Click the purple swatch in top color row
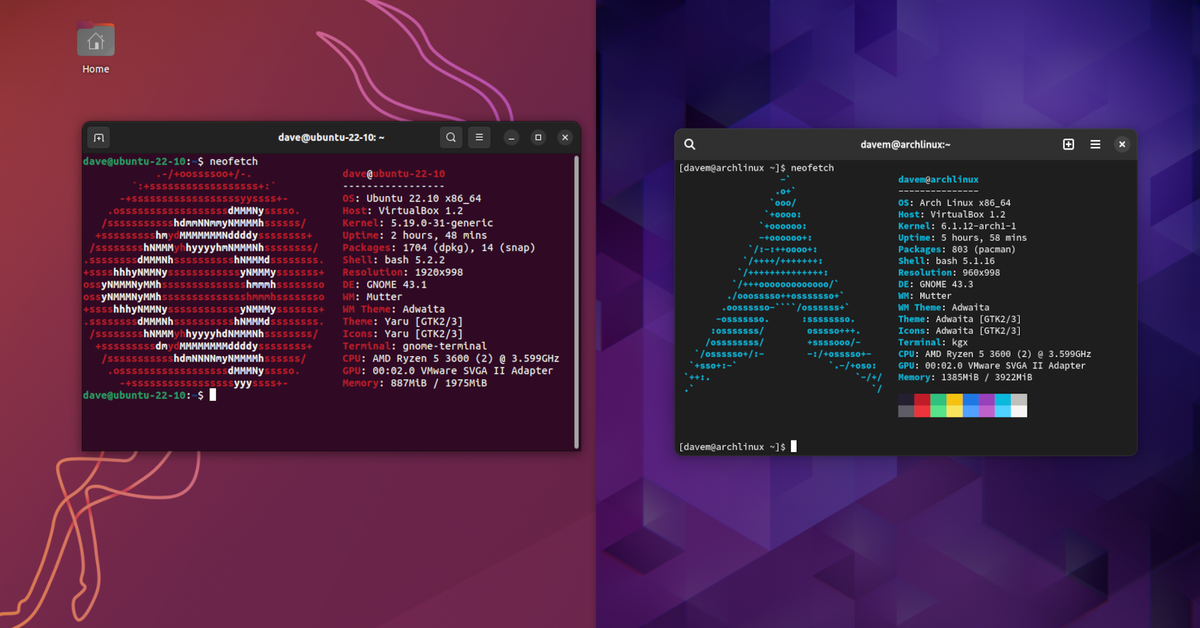 tap(986, 399)
